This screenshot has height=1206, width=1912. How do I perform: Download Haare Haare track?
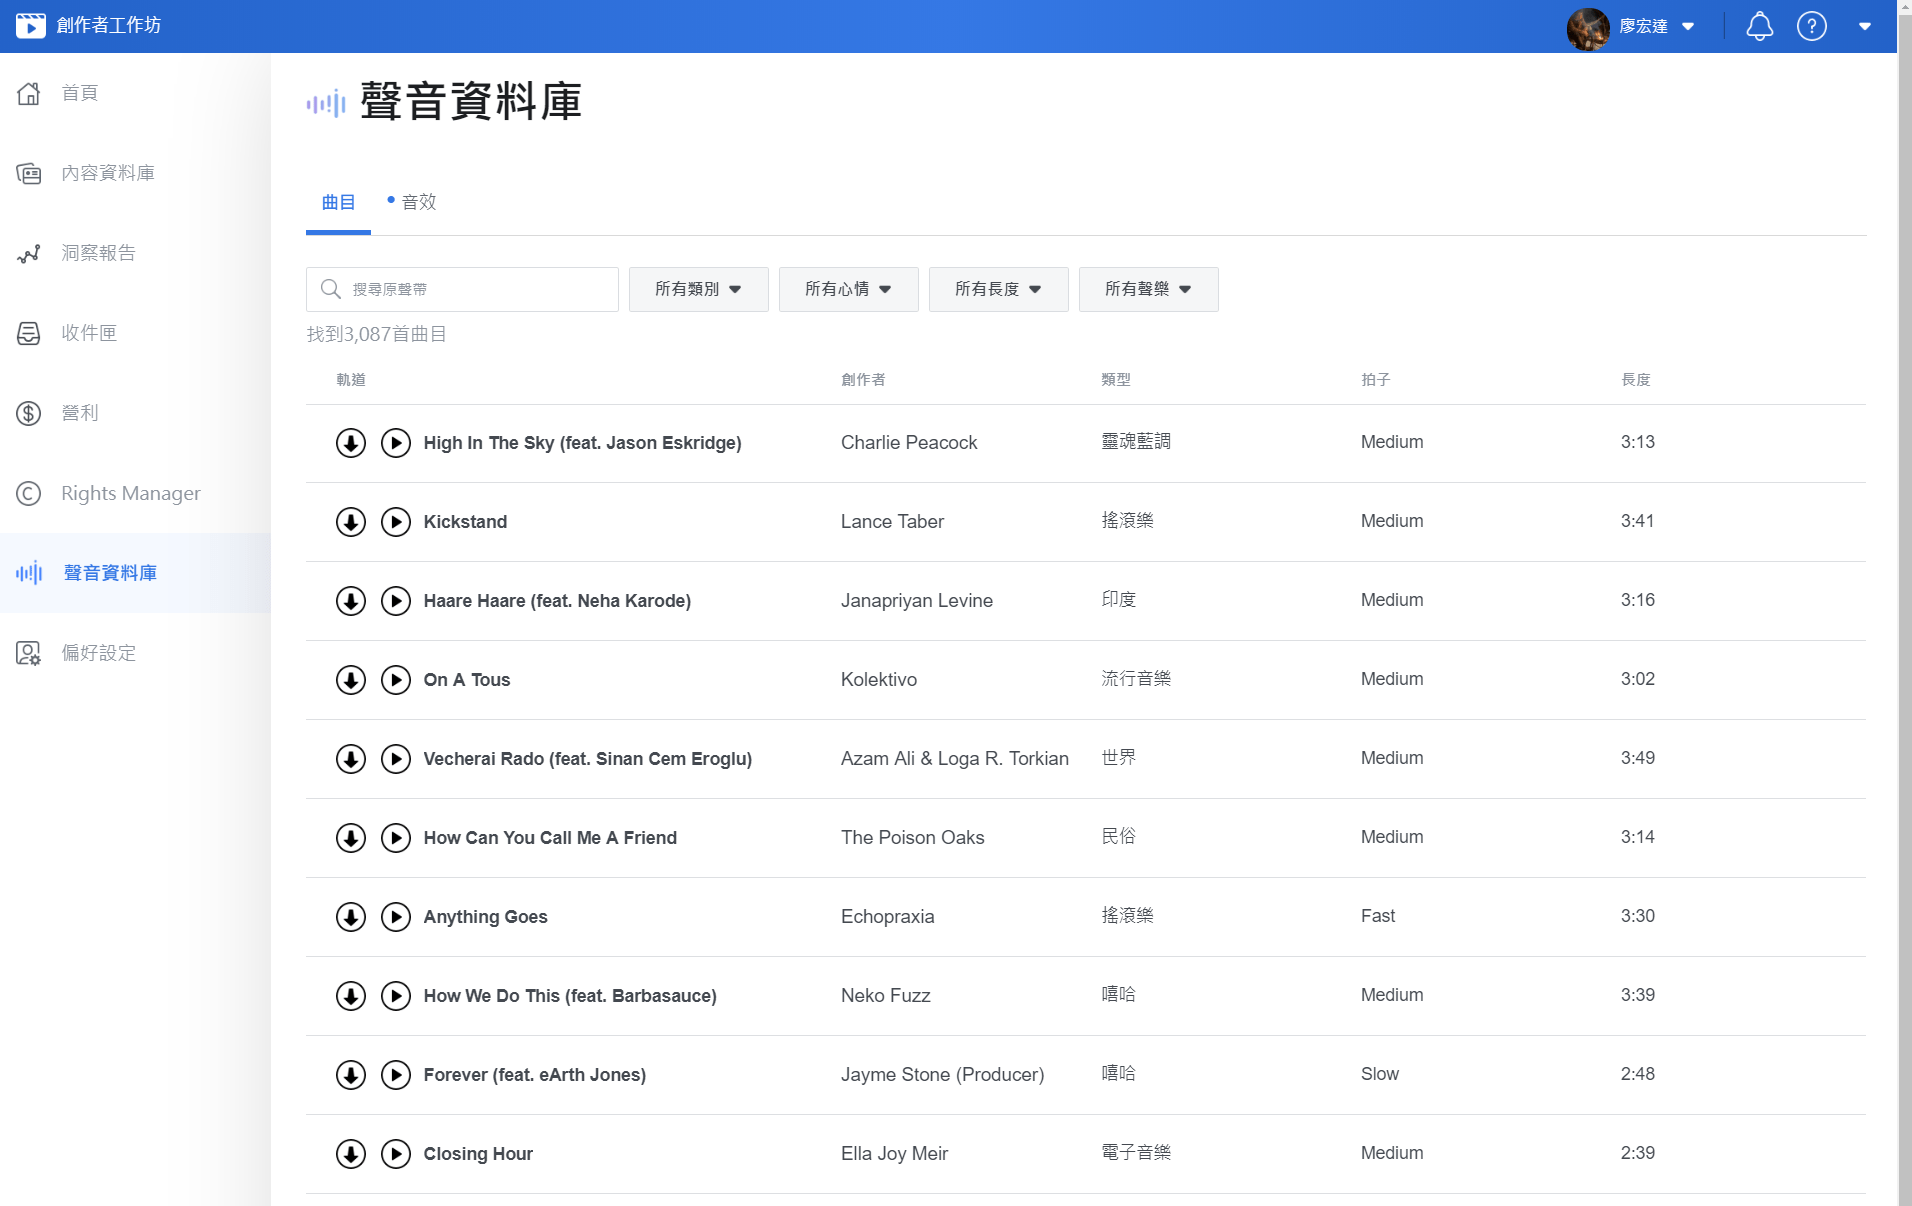click(x=351, y=601)
